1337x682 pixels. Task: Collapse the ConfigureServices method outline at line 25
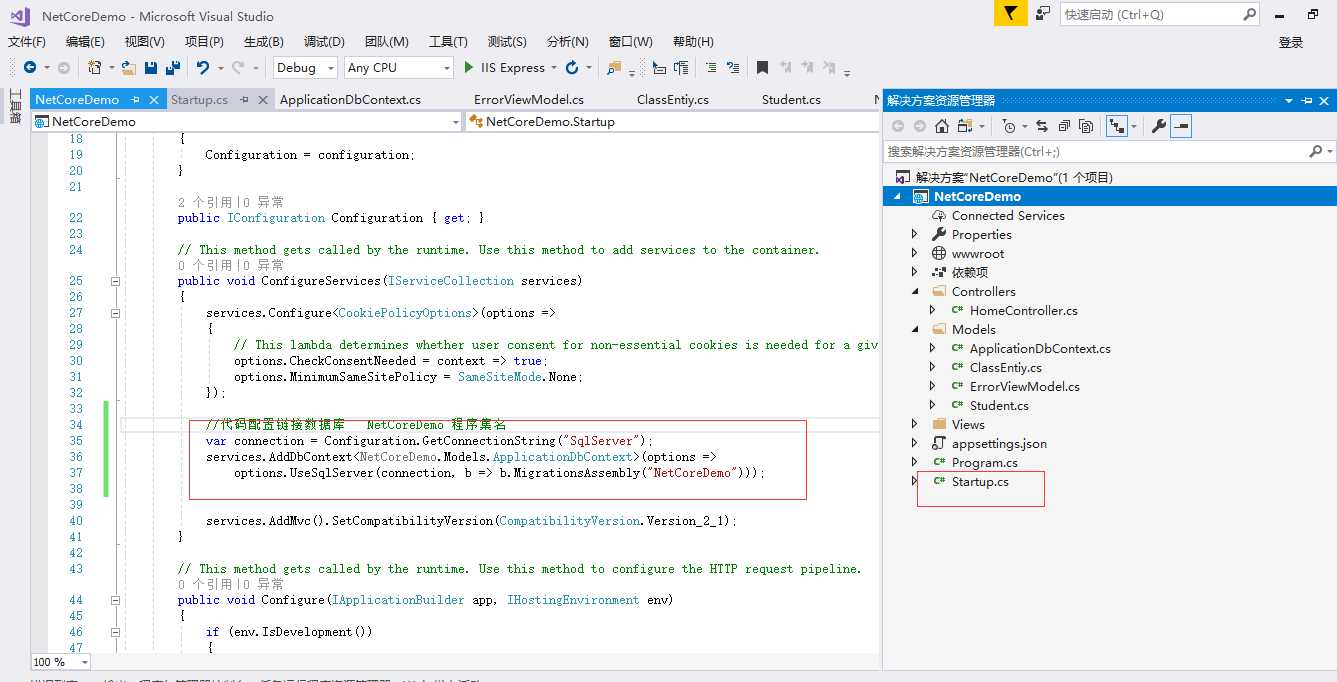pyautogui.click(x=115, y=281)
